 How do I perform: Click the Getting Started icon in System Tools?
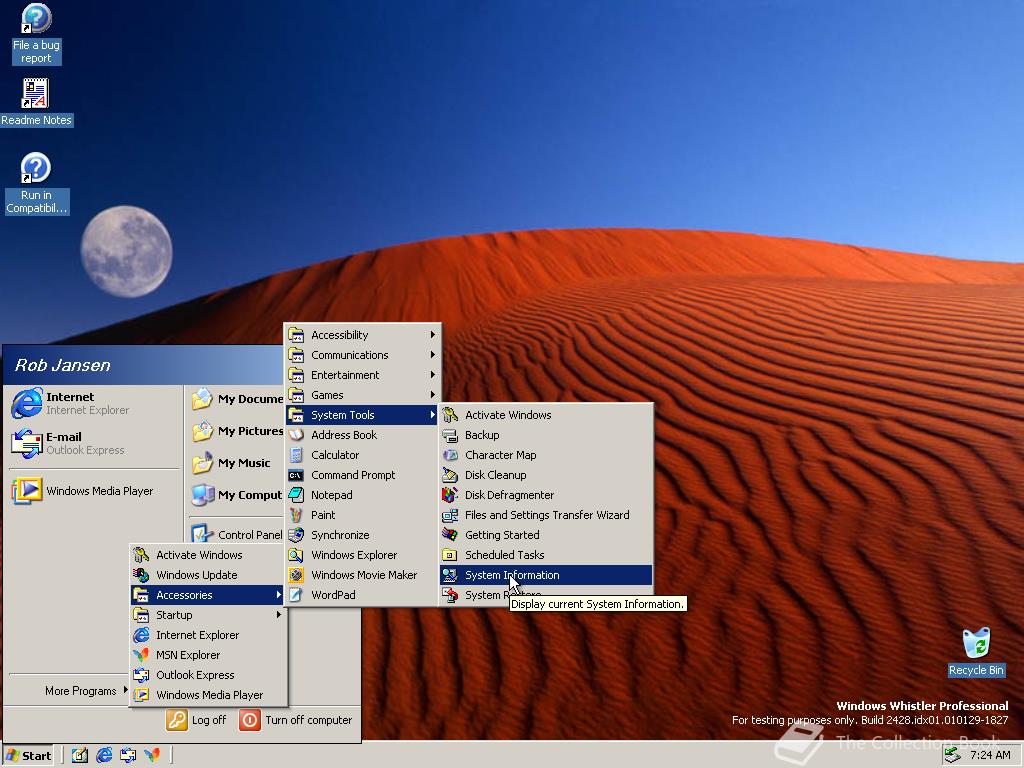point(450,535)
